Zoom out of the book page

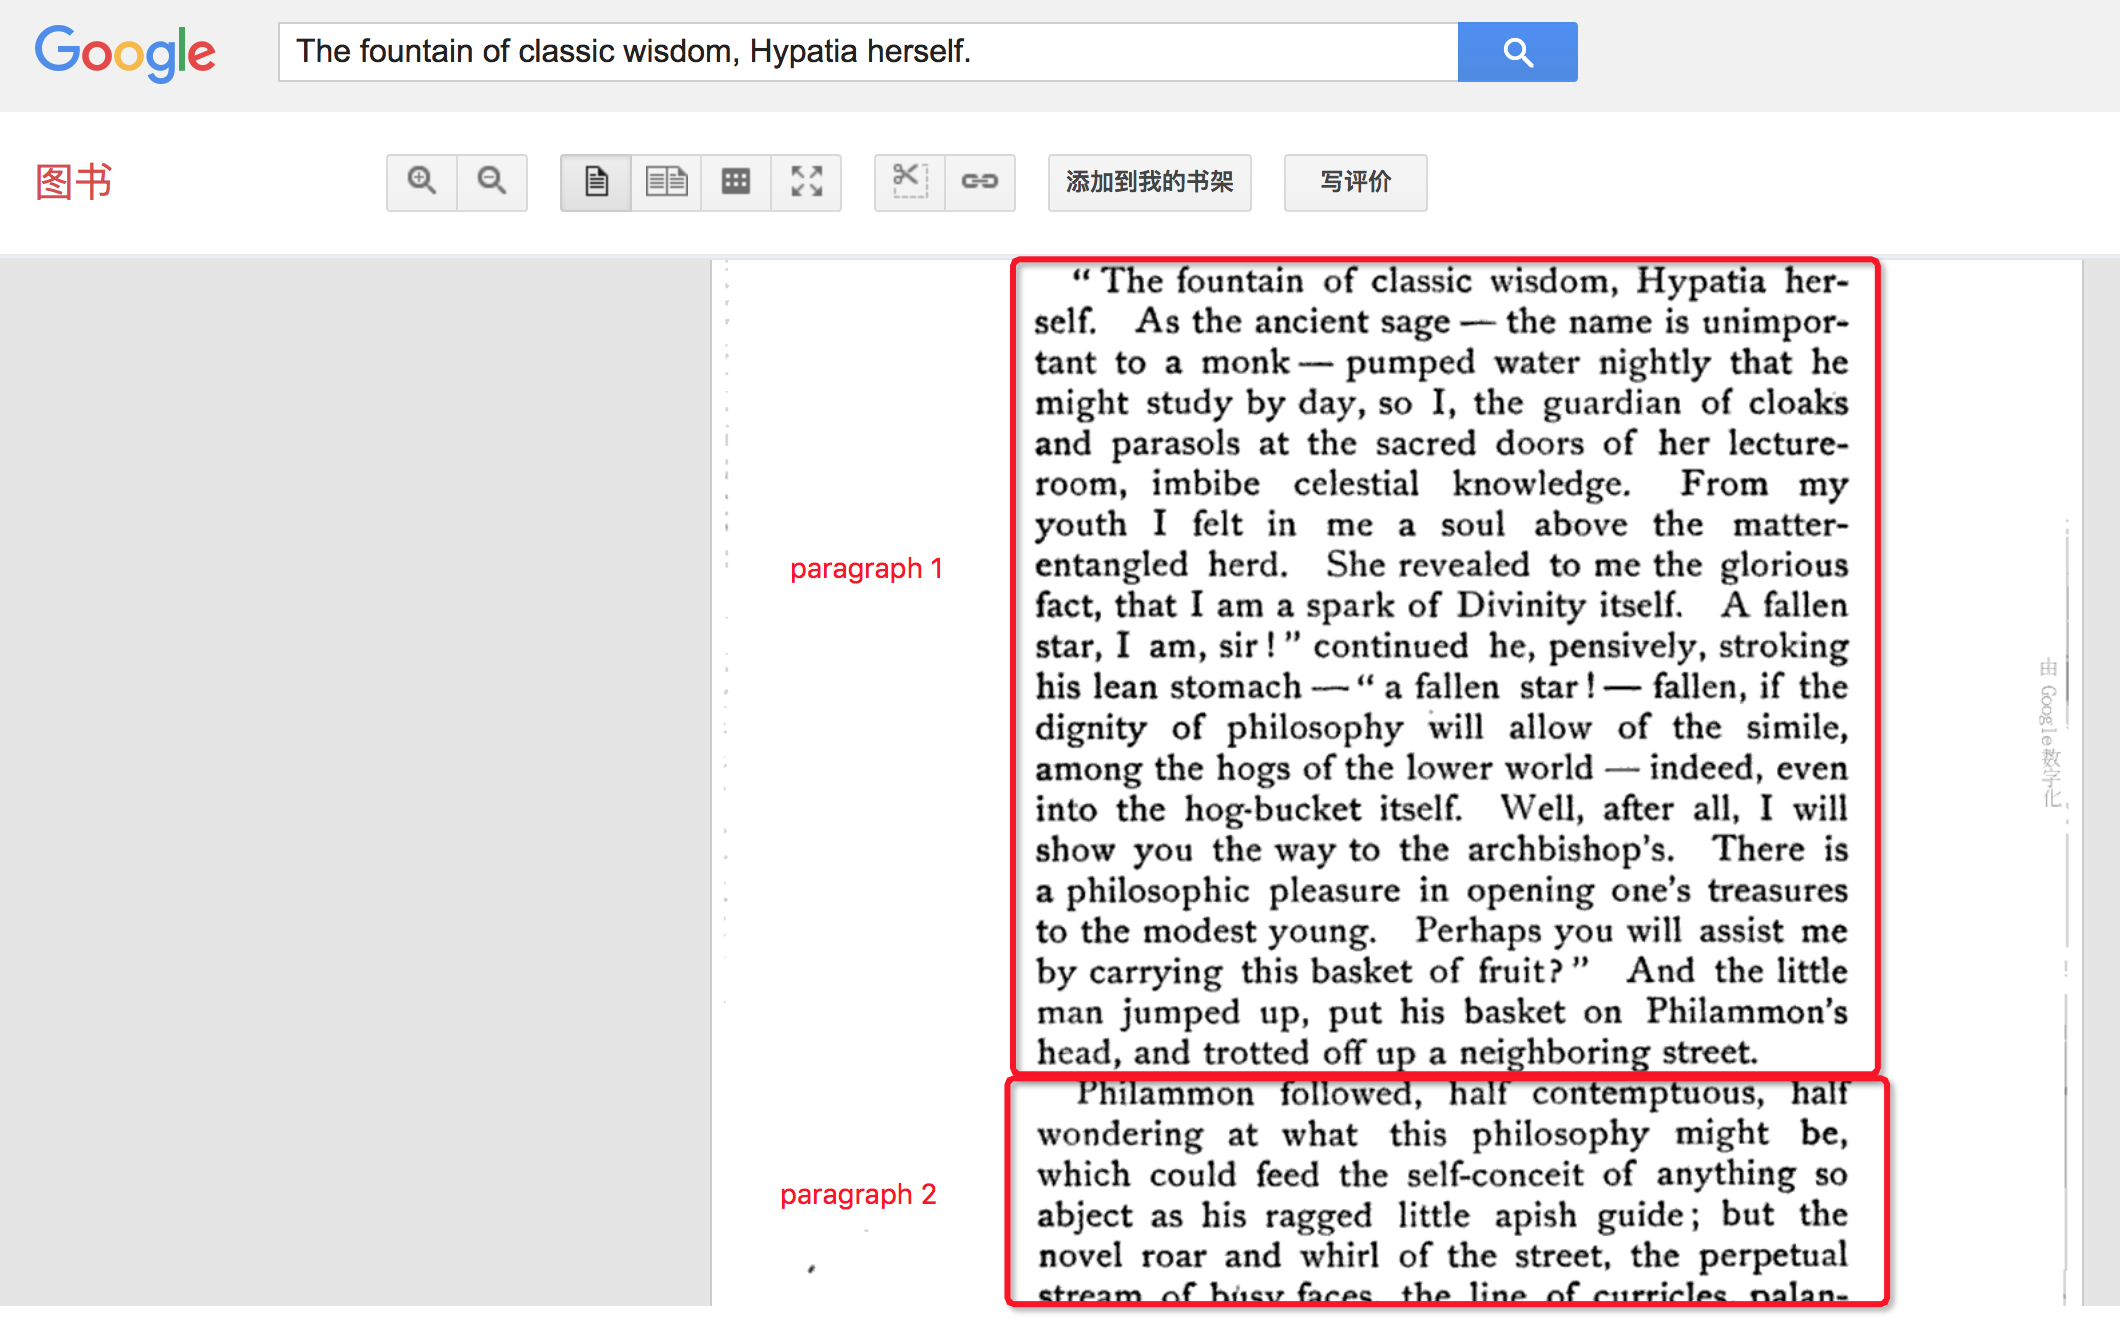click(x=492, y=182)
